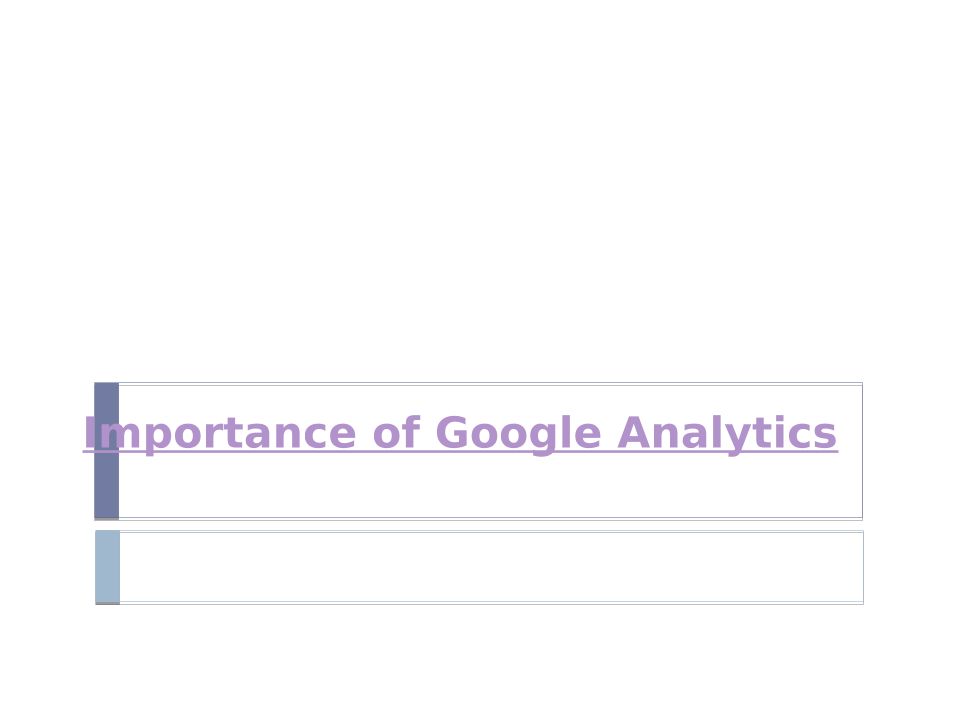This screenshot has width=960, height=720.
Task: Click the word "Analytics" in the title
Action: pyautogui.click(x=727, y=434)
